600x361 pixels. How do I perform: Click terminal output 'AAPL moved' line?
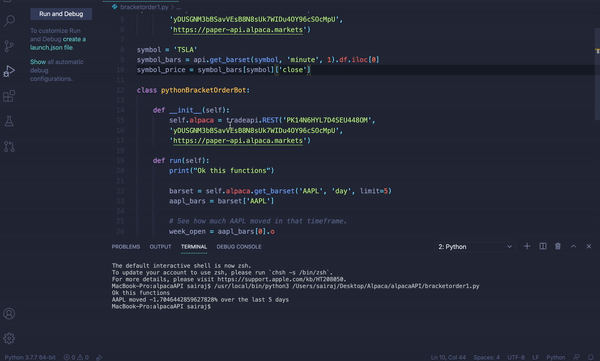(x=200, y=299)
